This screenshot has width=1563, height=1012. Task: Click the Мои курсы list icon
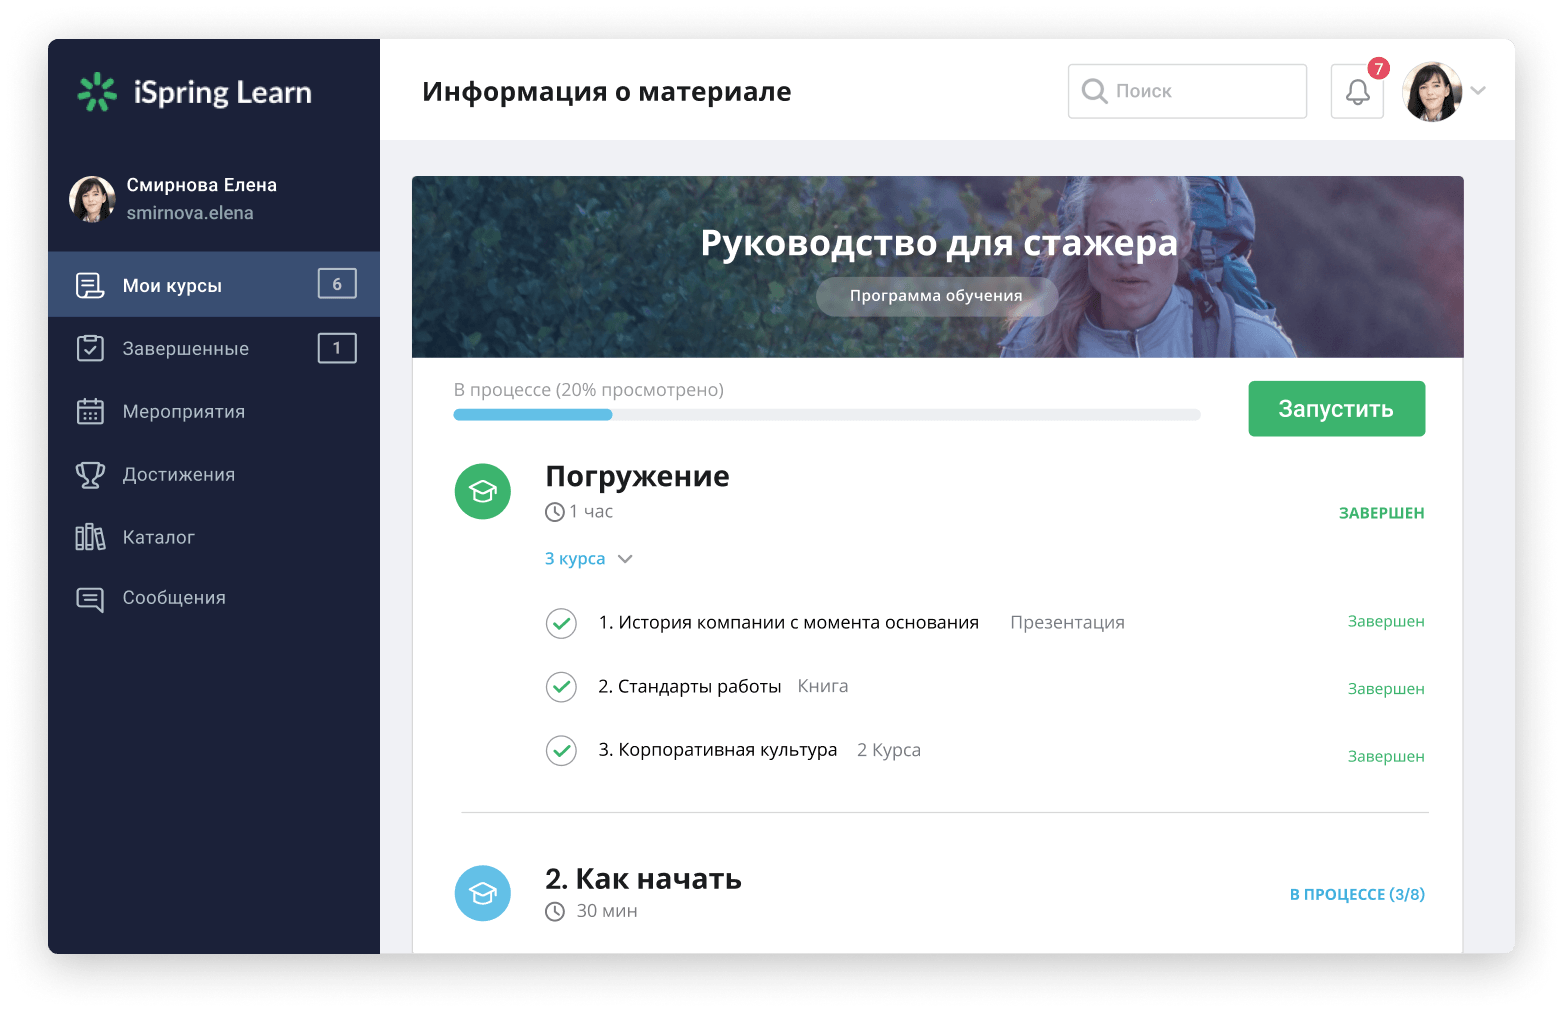90,286
